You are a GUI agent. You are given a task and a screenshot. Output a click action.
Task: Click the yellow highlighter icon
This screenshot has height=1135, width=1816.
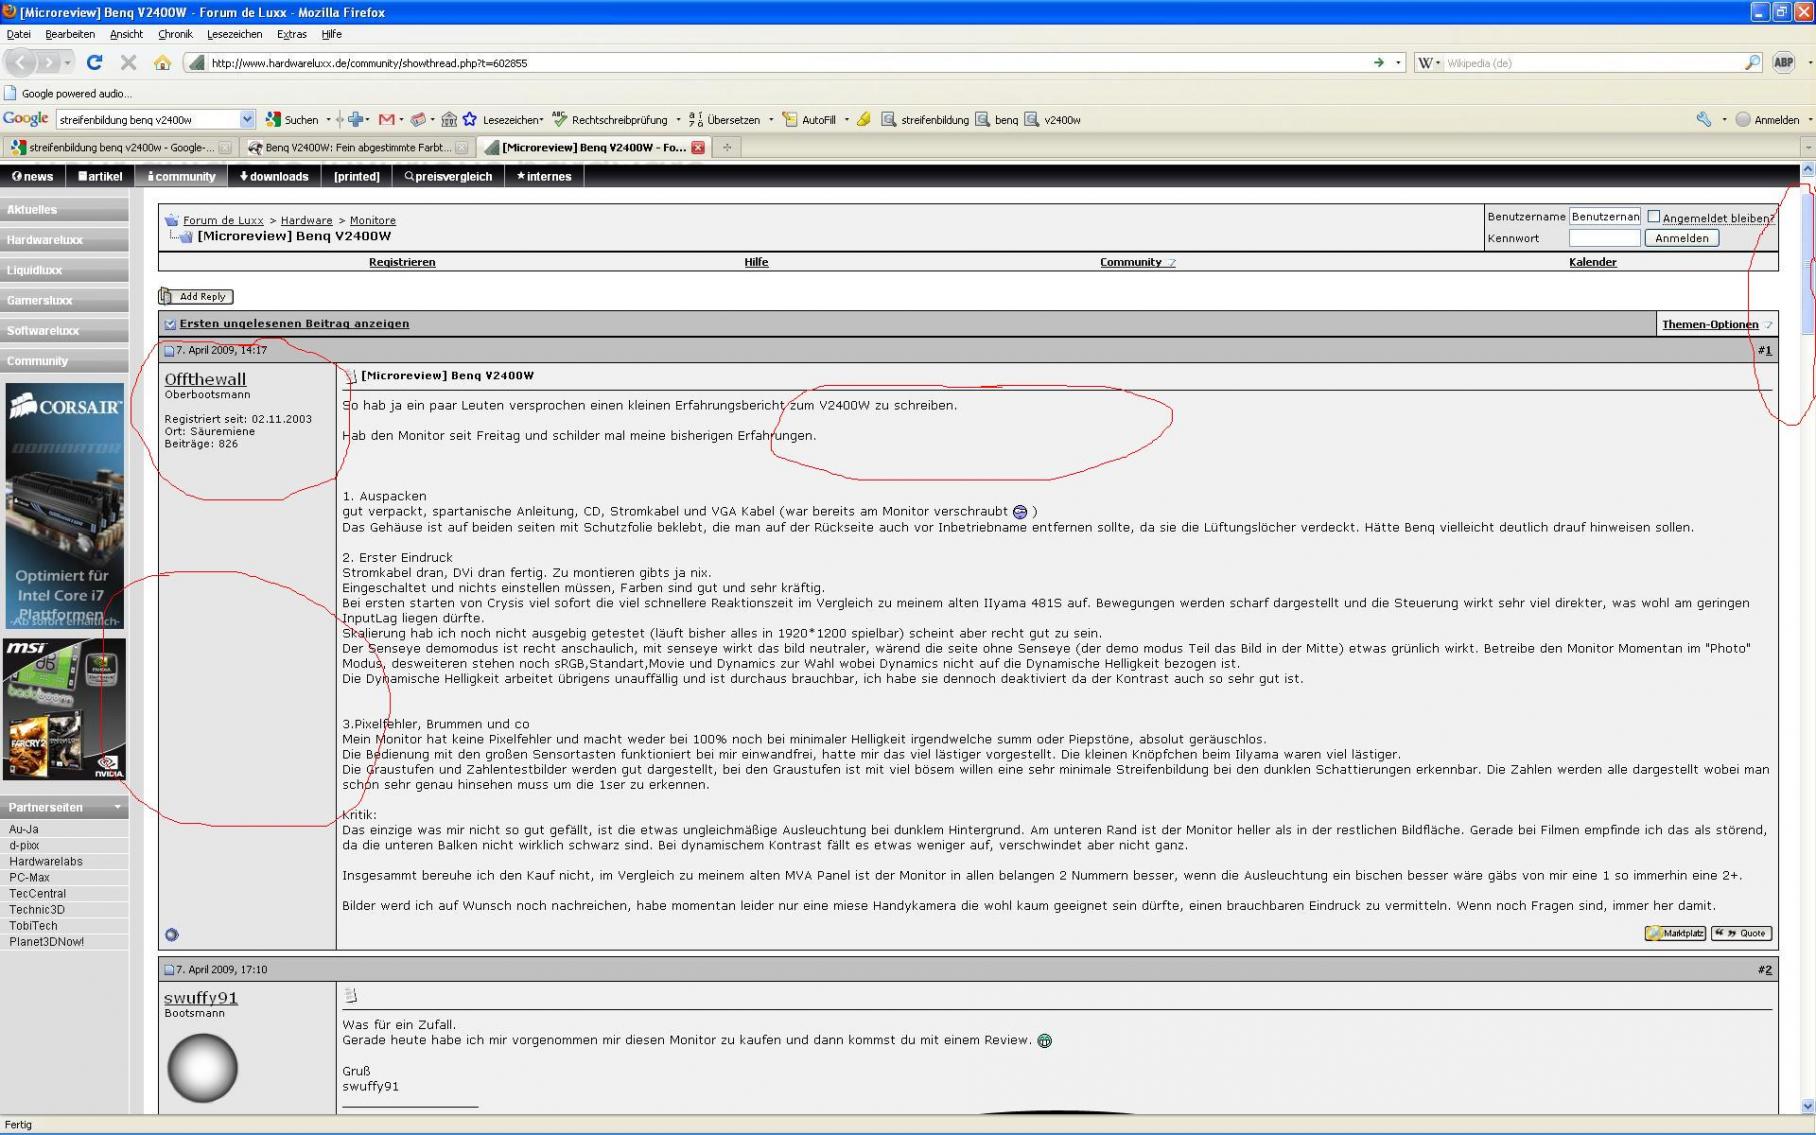click(864, 119)
